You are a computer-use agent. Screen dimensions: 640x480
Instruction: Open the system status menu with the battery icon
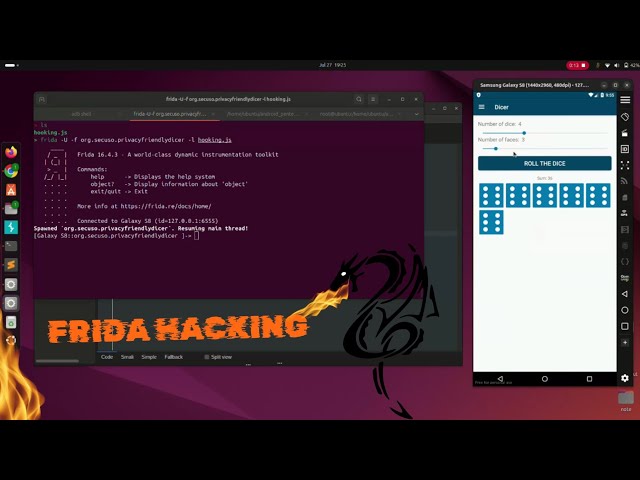coord(617,65)
